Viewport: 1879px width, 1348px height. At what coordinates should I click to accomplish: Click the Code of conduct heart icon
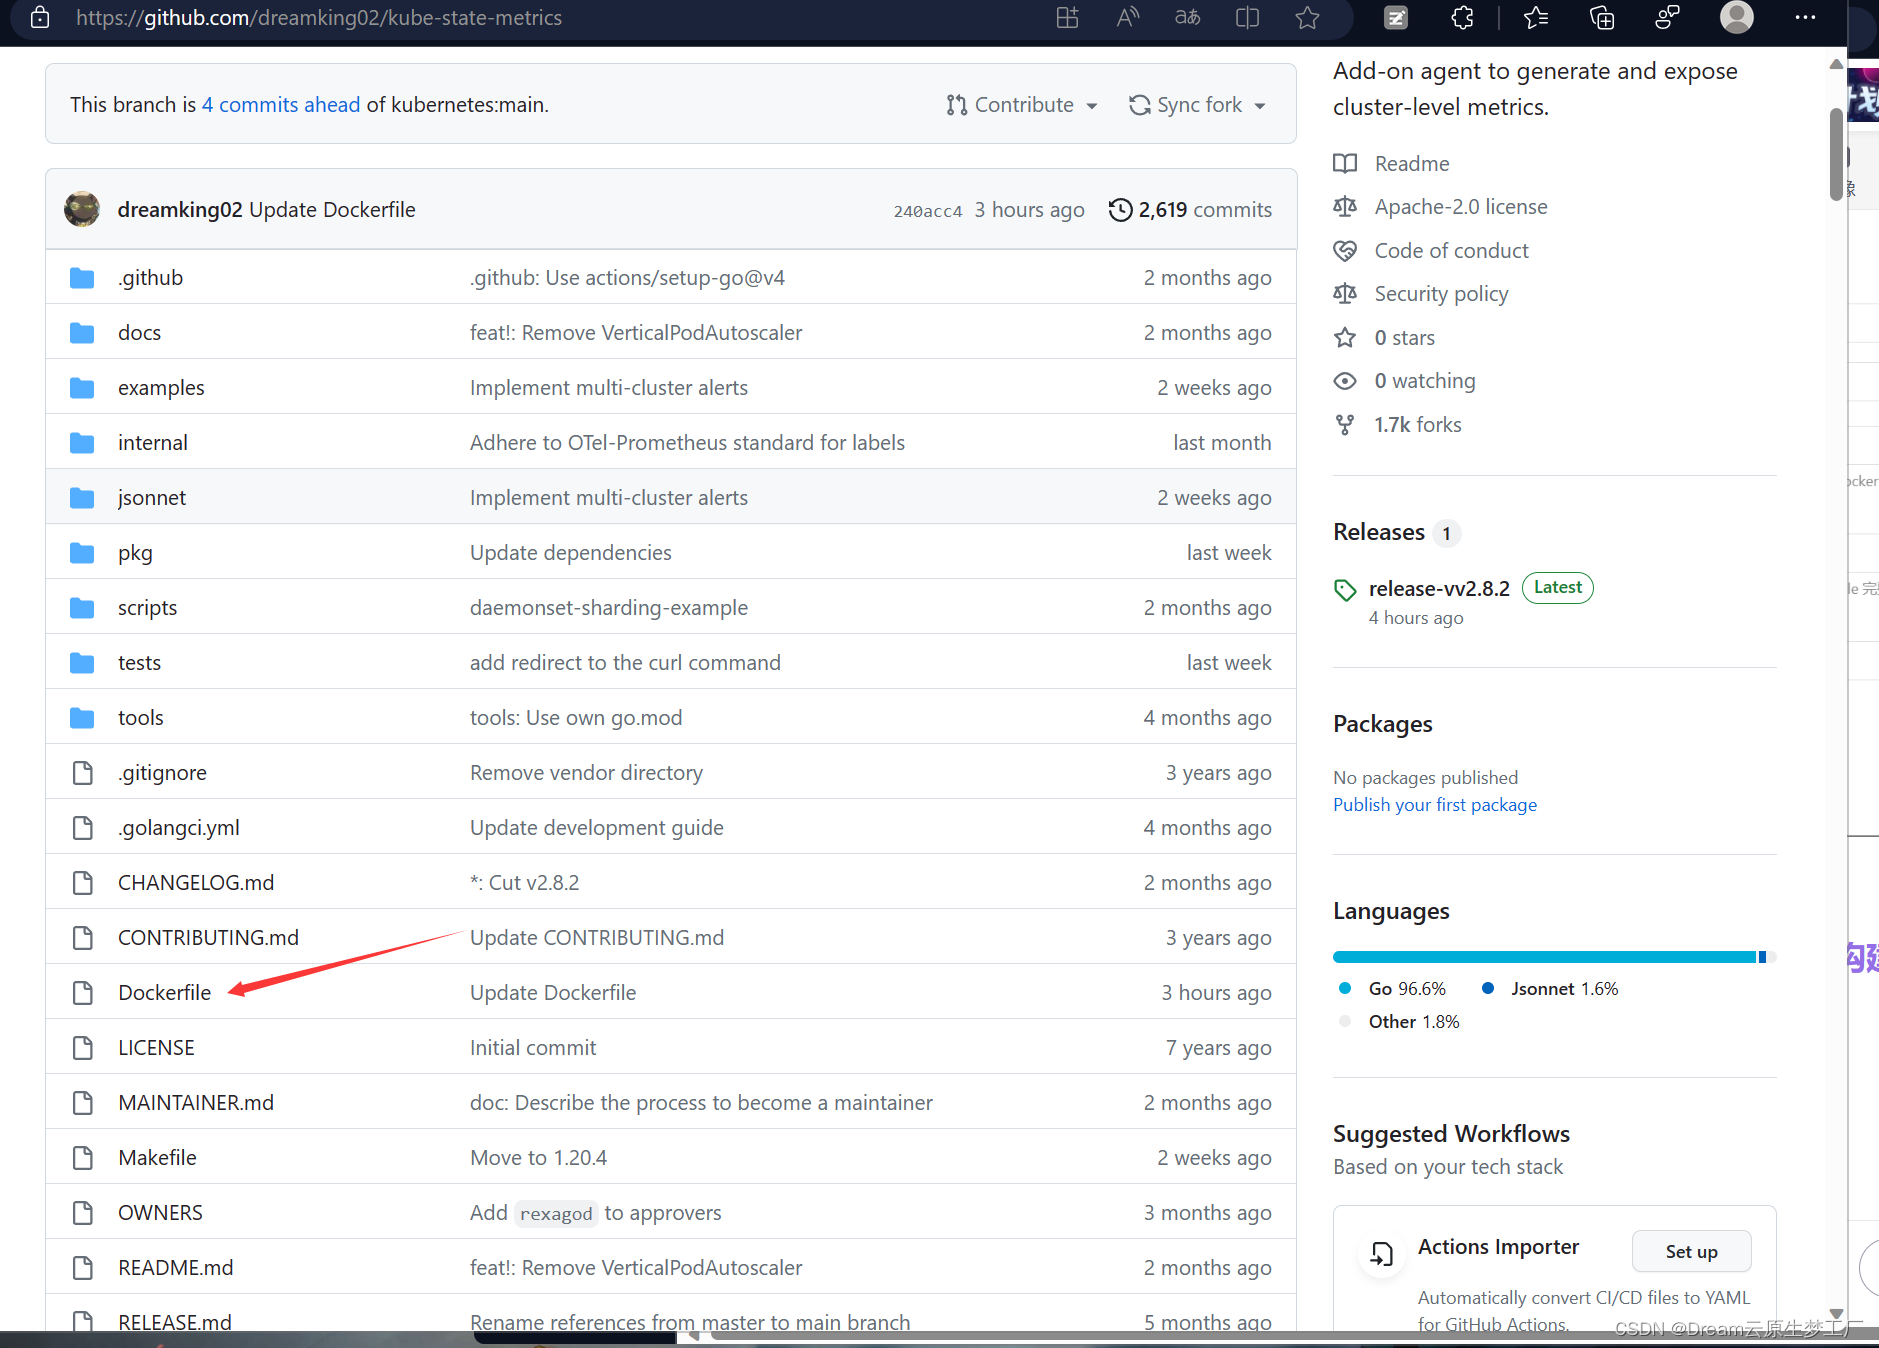point(1345,251)
